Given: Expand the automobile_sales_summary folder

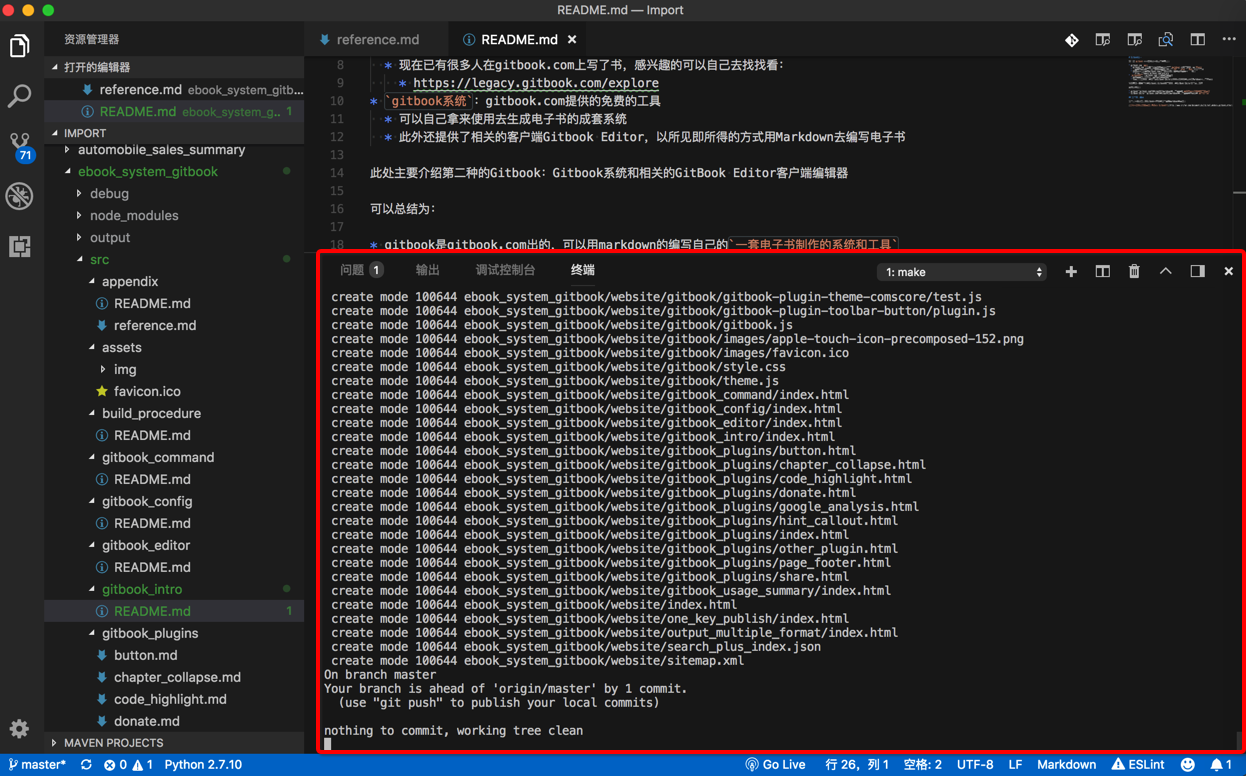Looking at the screenshot, I should 174,150.
